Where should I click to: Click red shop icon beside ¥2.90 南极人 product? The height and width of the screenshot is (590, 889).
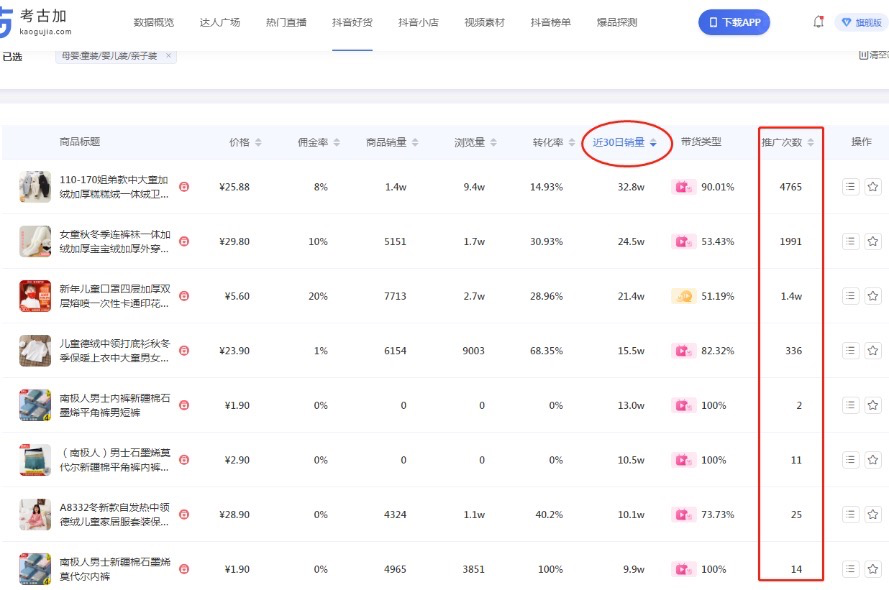point(184,460)
